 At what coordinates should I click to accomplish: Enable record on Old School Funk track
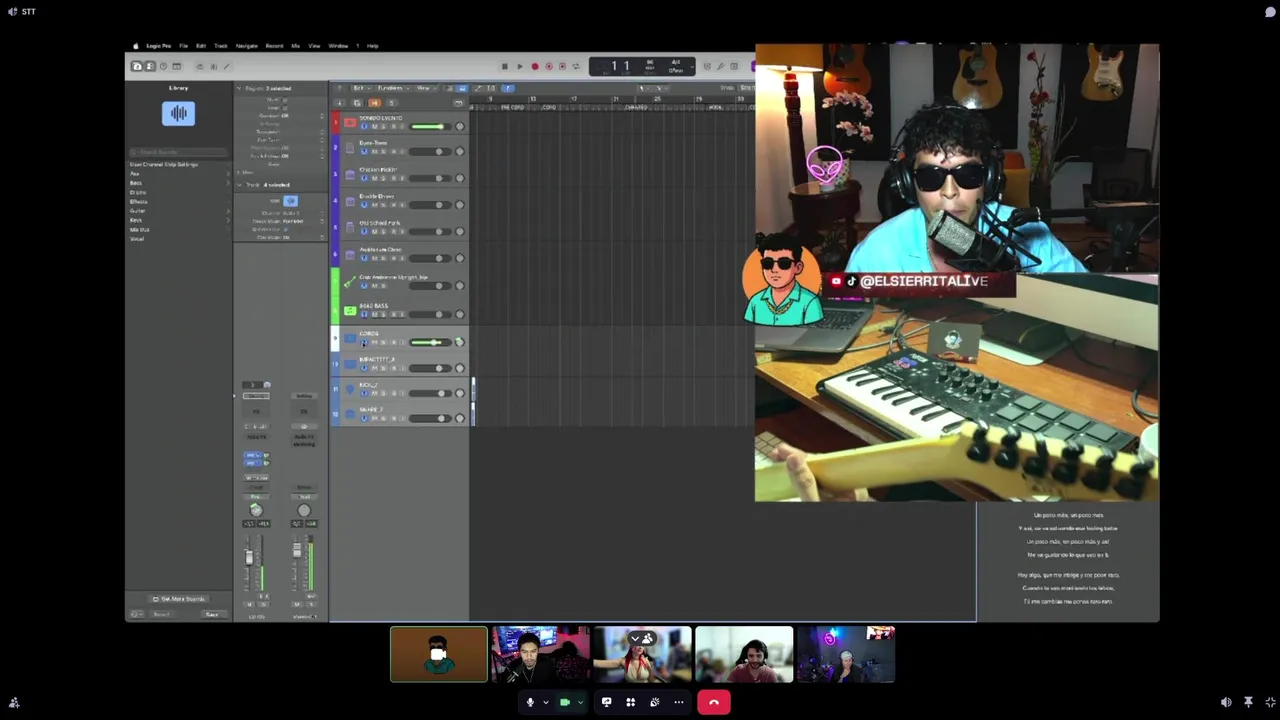(393, 231)
